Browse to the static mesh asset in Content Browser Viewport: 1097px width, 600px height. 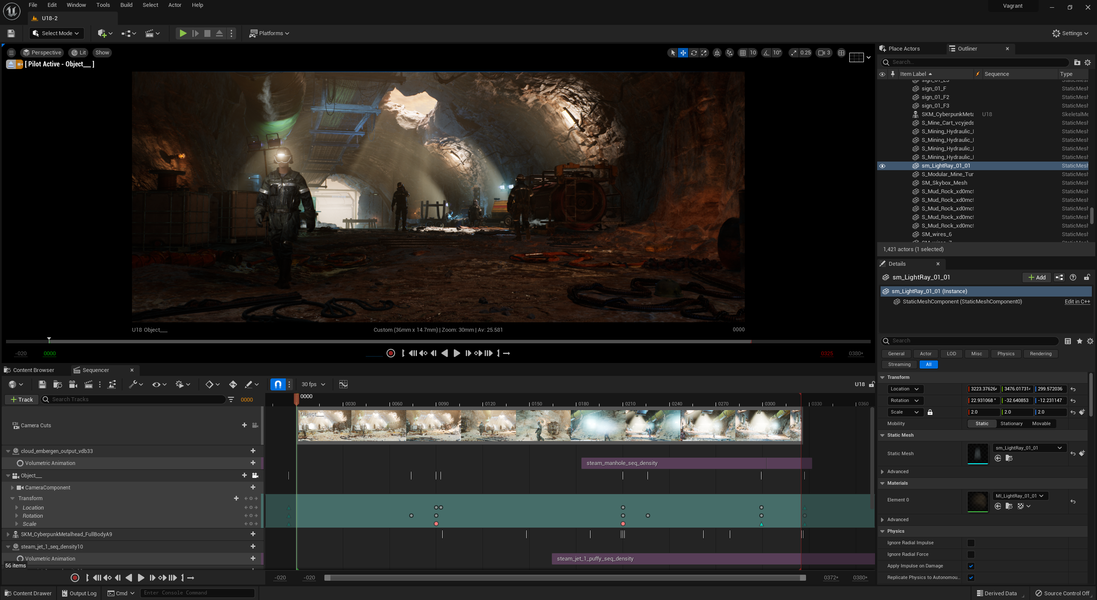[1009, 458]
